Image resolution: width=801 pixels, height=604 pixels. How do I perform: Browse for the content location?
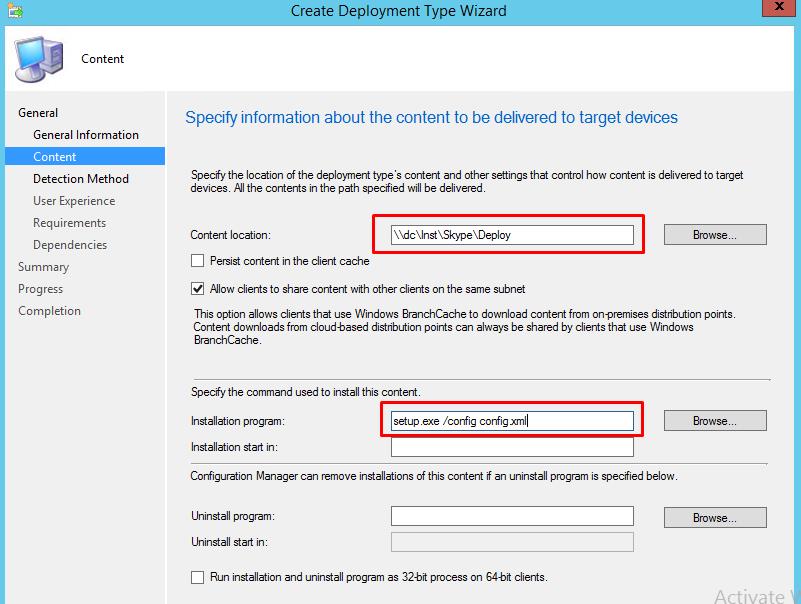pyautogui.click(x=715, y=235)
